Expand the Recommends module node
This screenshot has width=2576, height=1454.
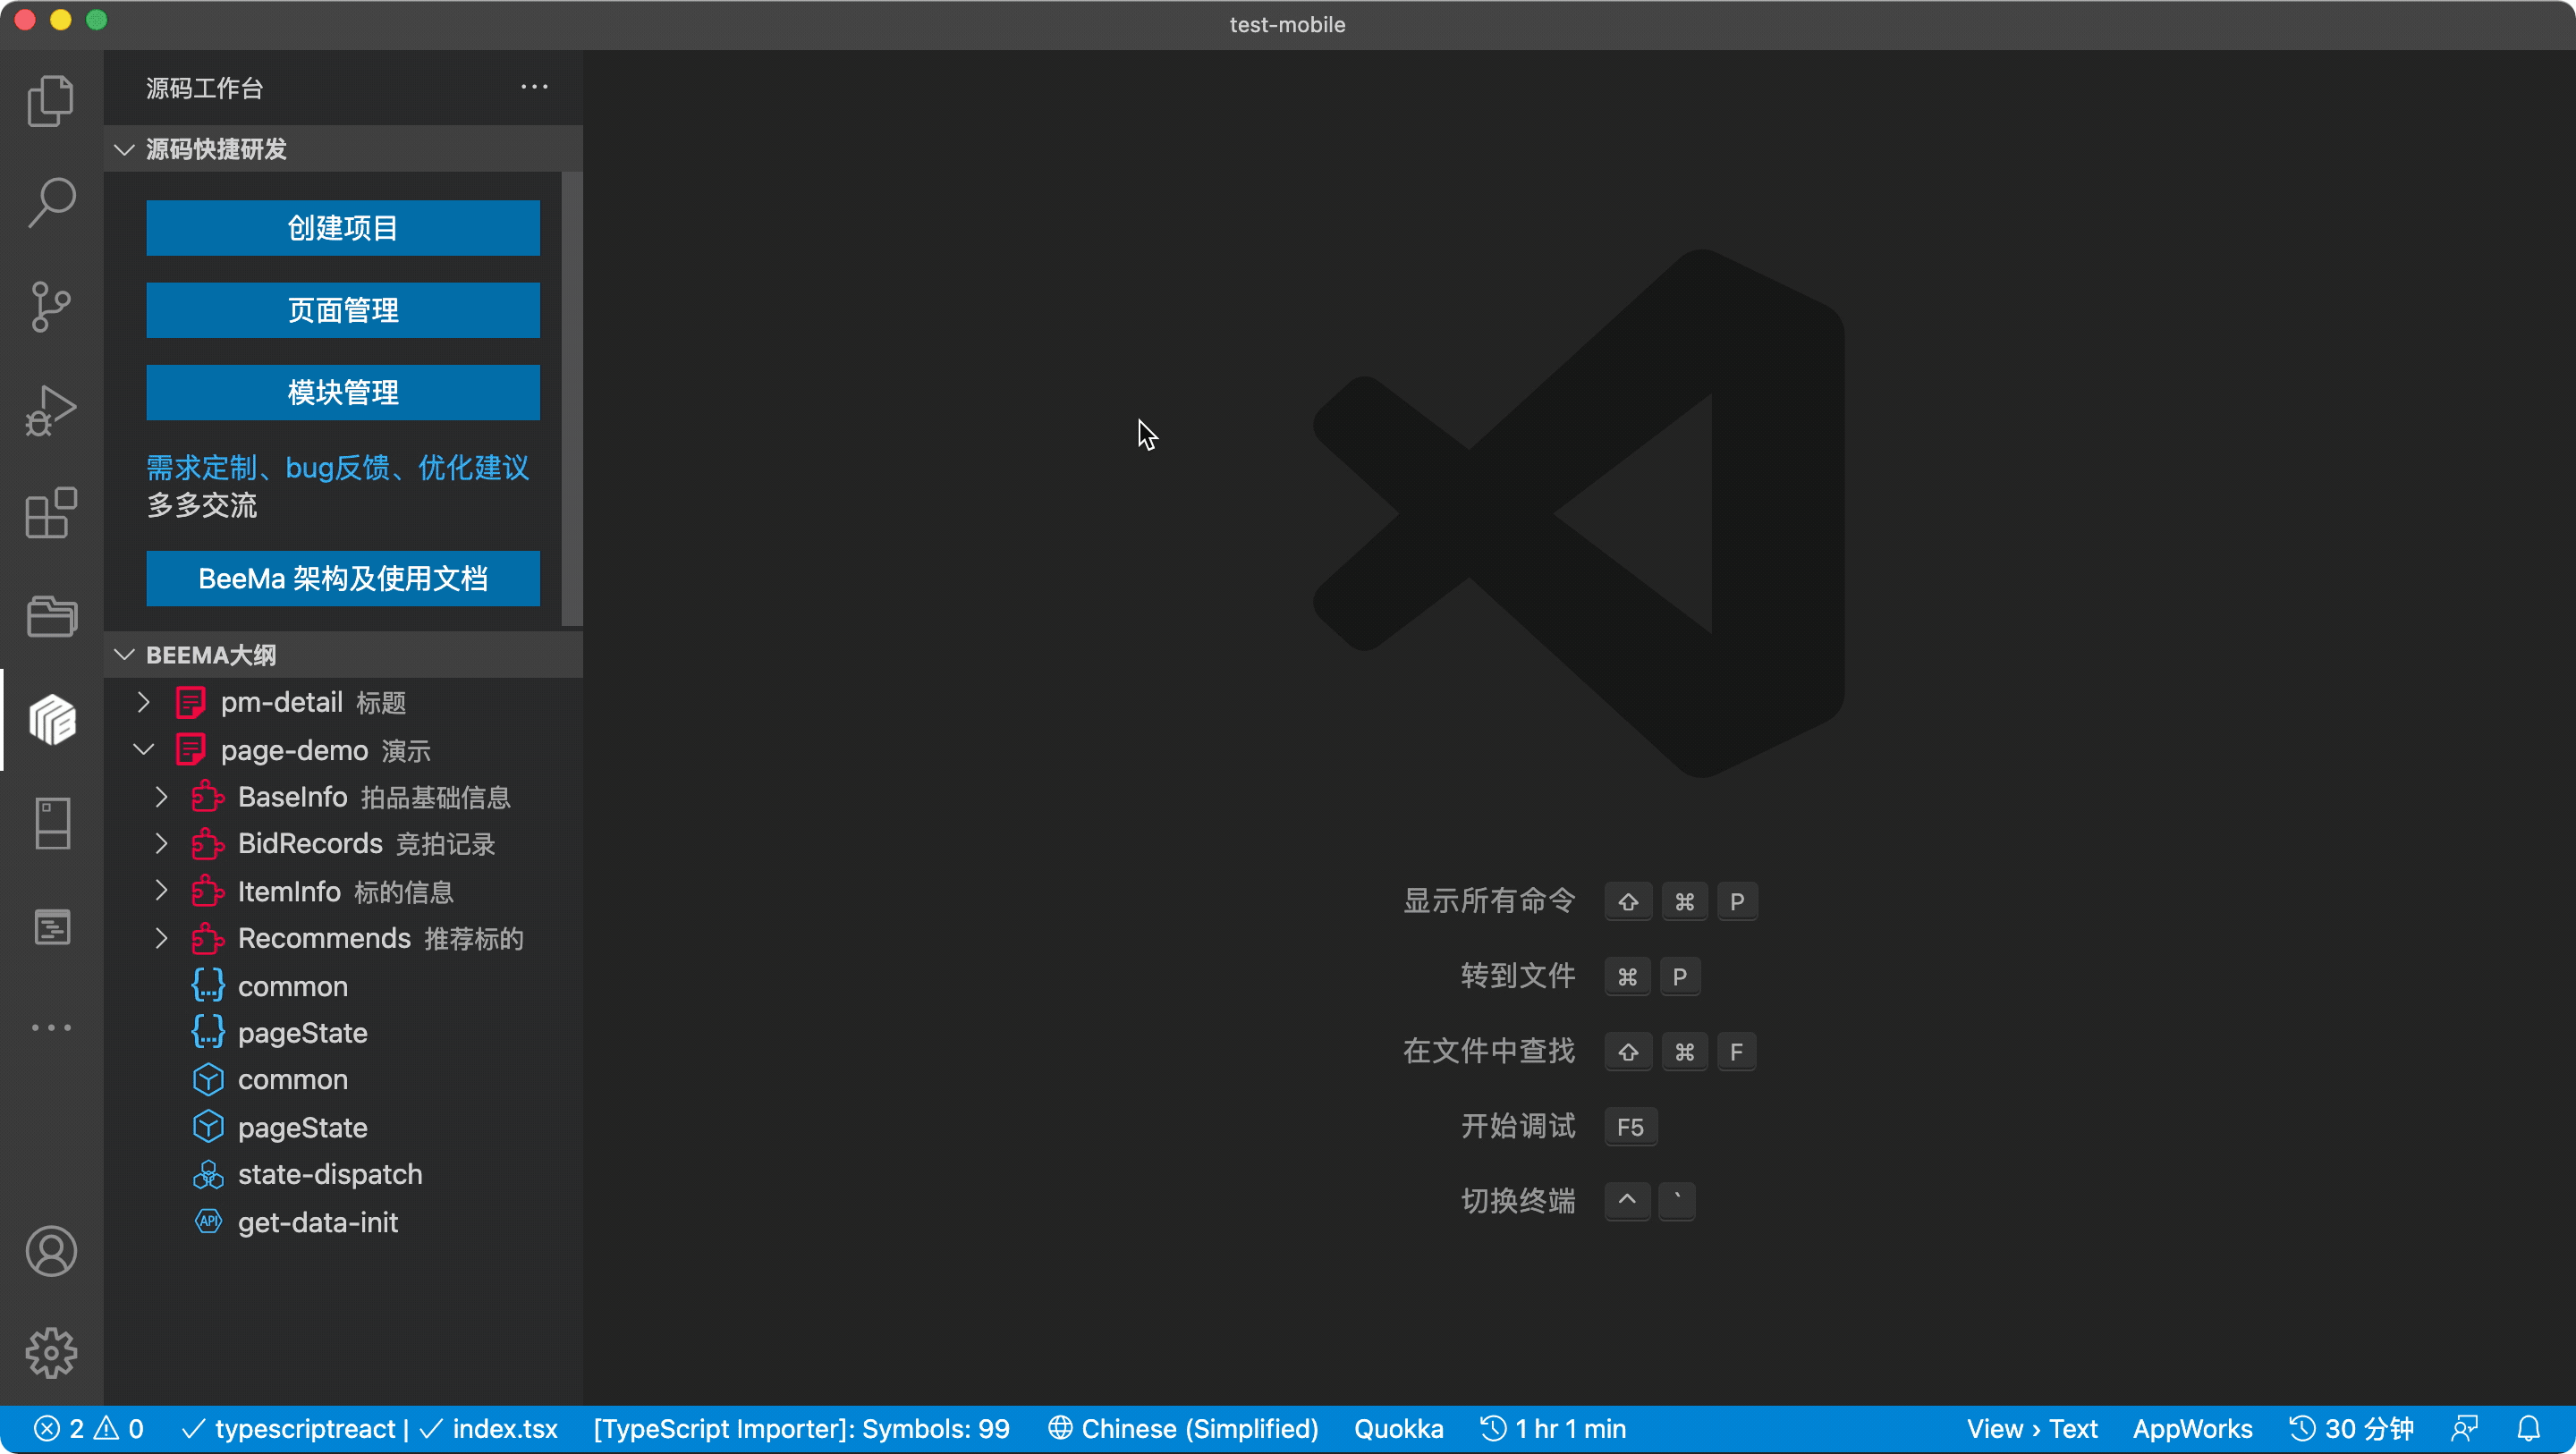(161, 938)
